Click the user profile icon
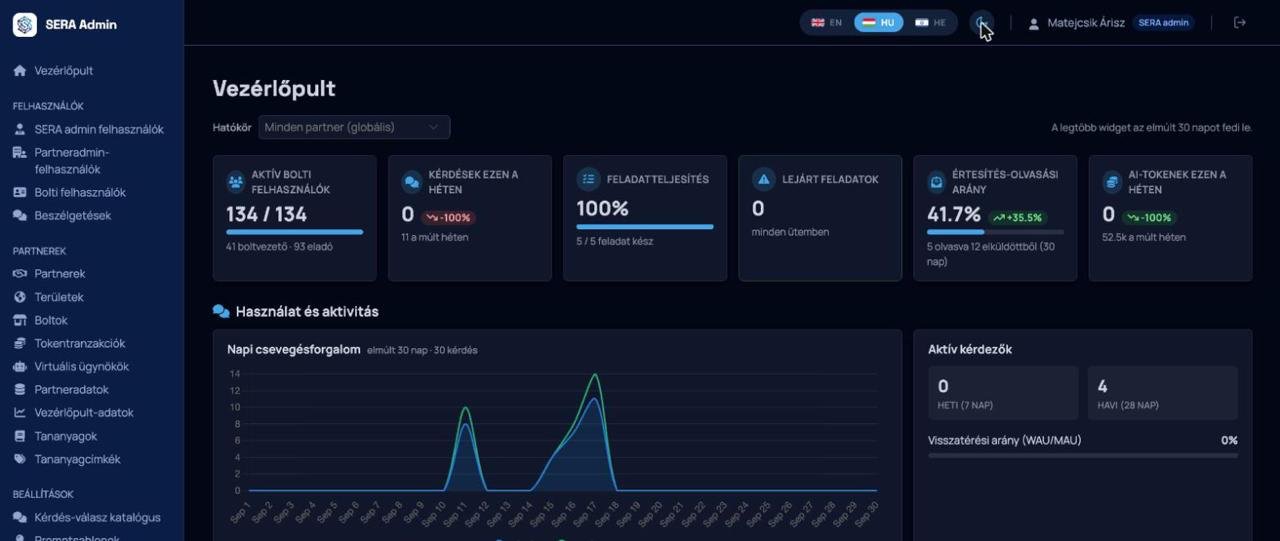The width and height of the screenshot is (1280, 541). 1034,23
